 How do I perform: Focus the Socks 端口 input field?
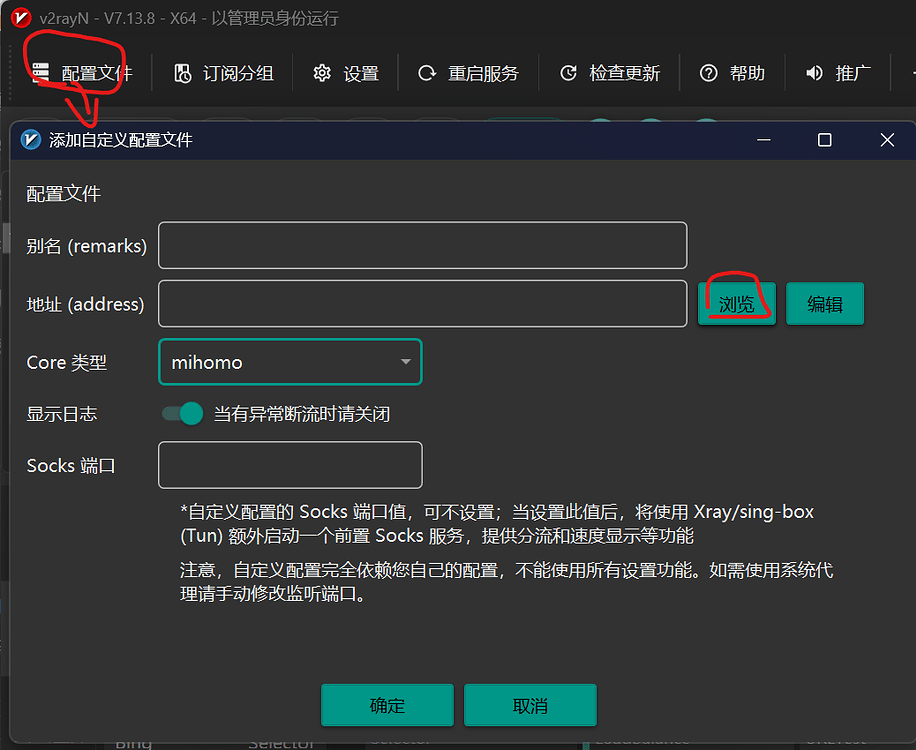coord(290,465)
